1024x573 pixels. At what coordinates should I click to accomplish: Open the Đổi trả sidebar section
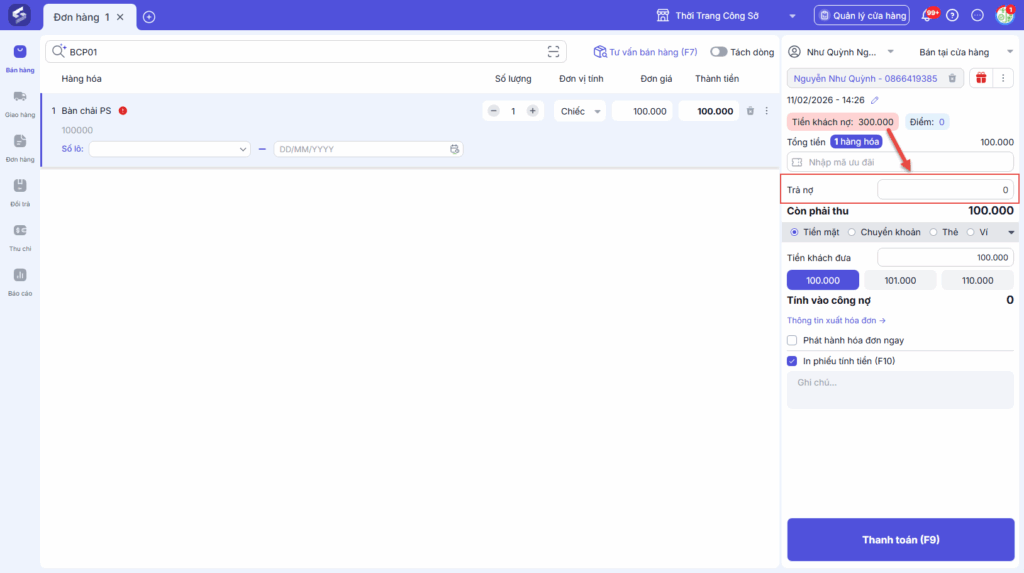click(x=20, y=192)
